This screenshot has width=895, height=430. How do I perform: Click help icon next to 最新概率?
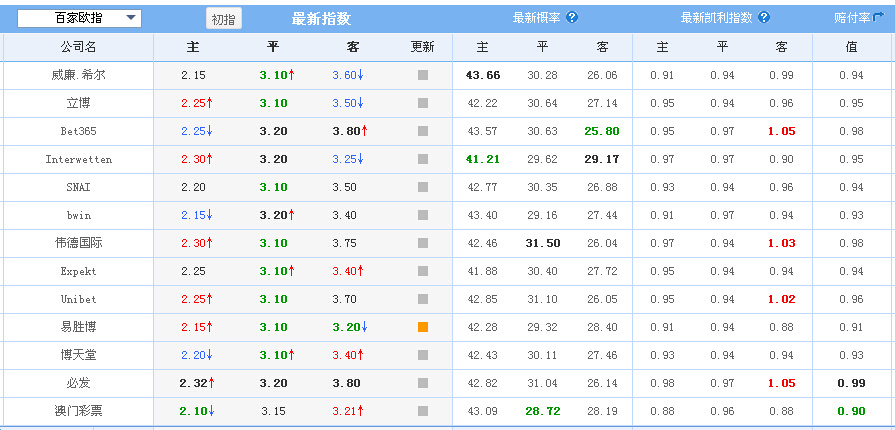coord(572,18)
